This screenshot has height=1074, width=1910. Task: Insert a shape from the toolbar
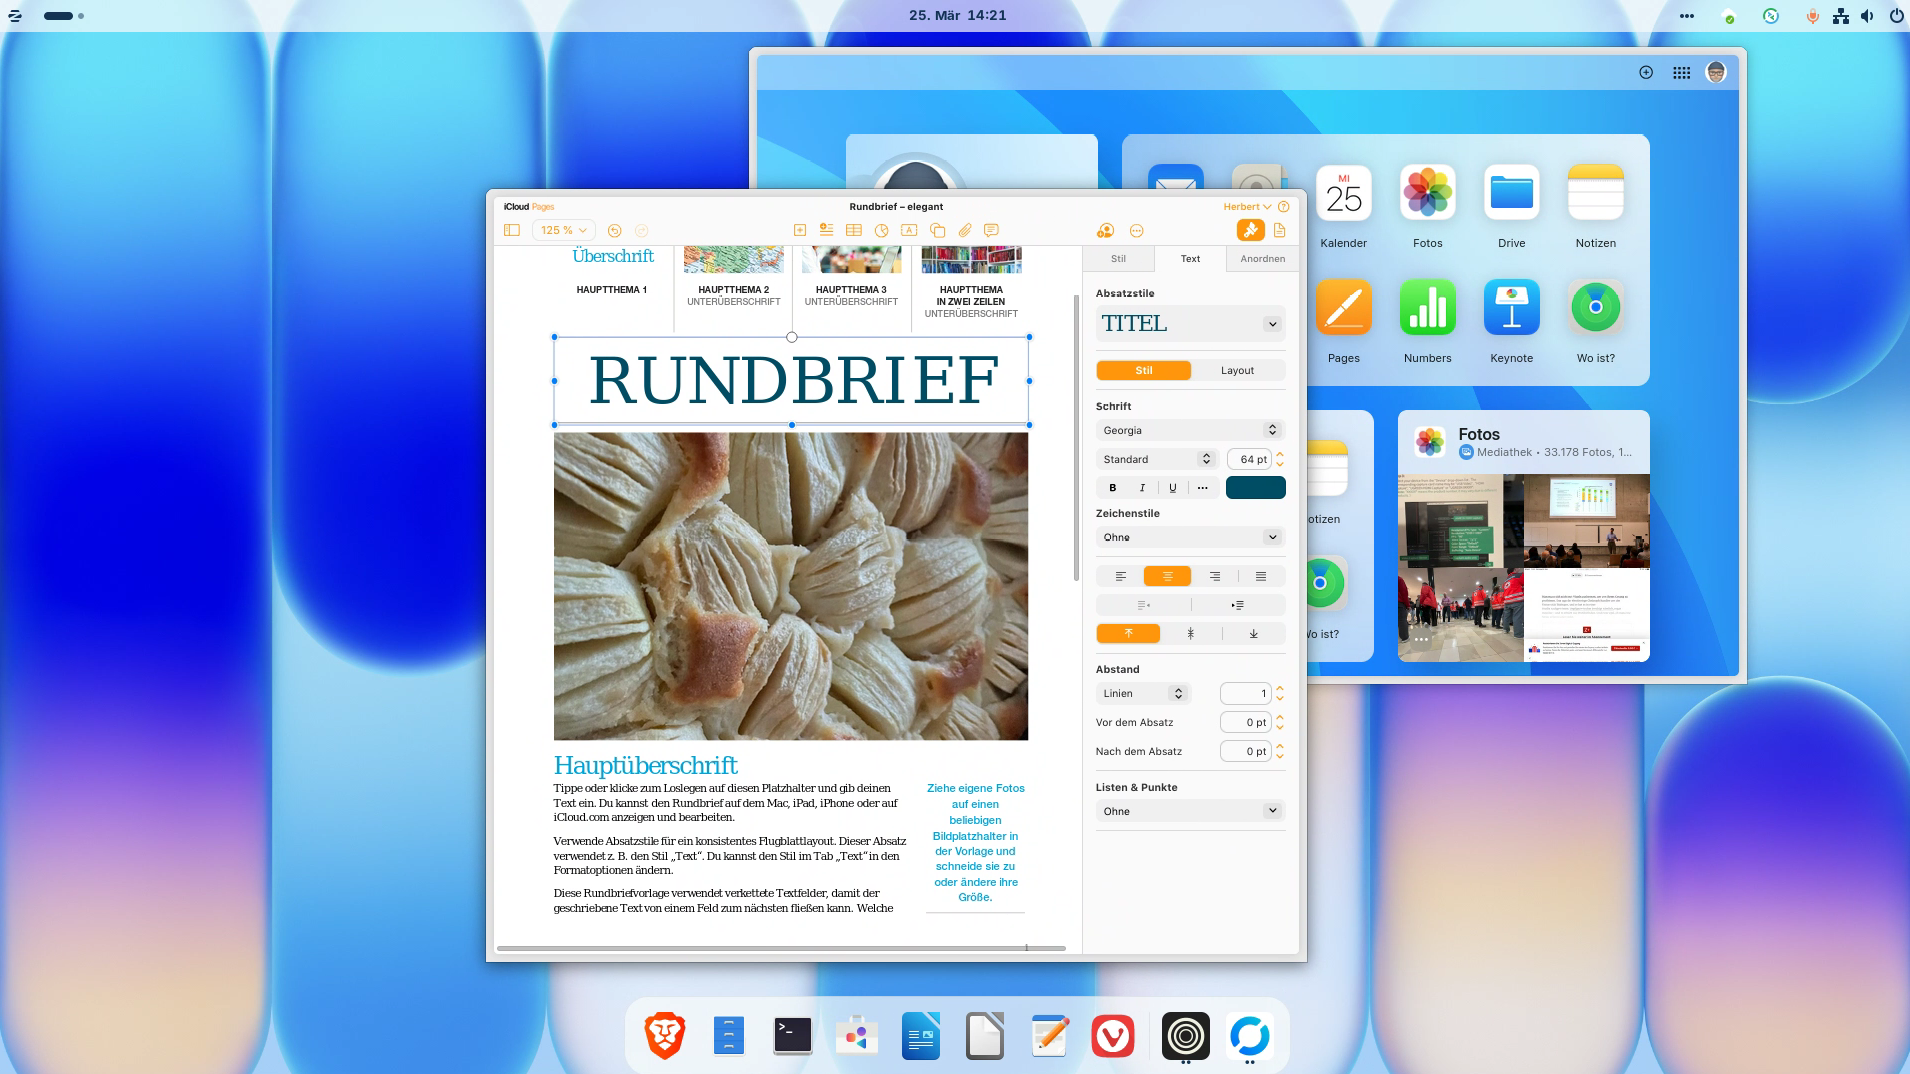pyautogui.click(x=937, y=230)
